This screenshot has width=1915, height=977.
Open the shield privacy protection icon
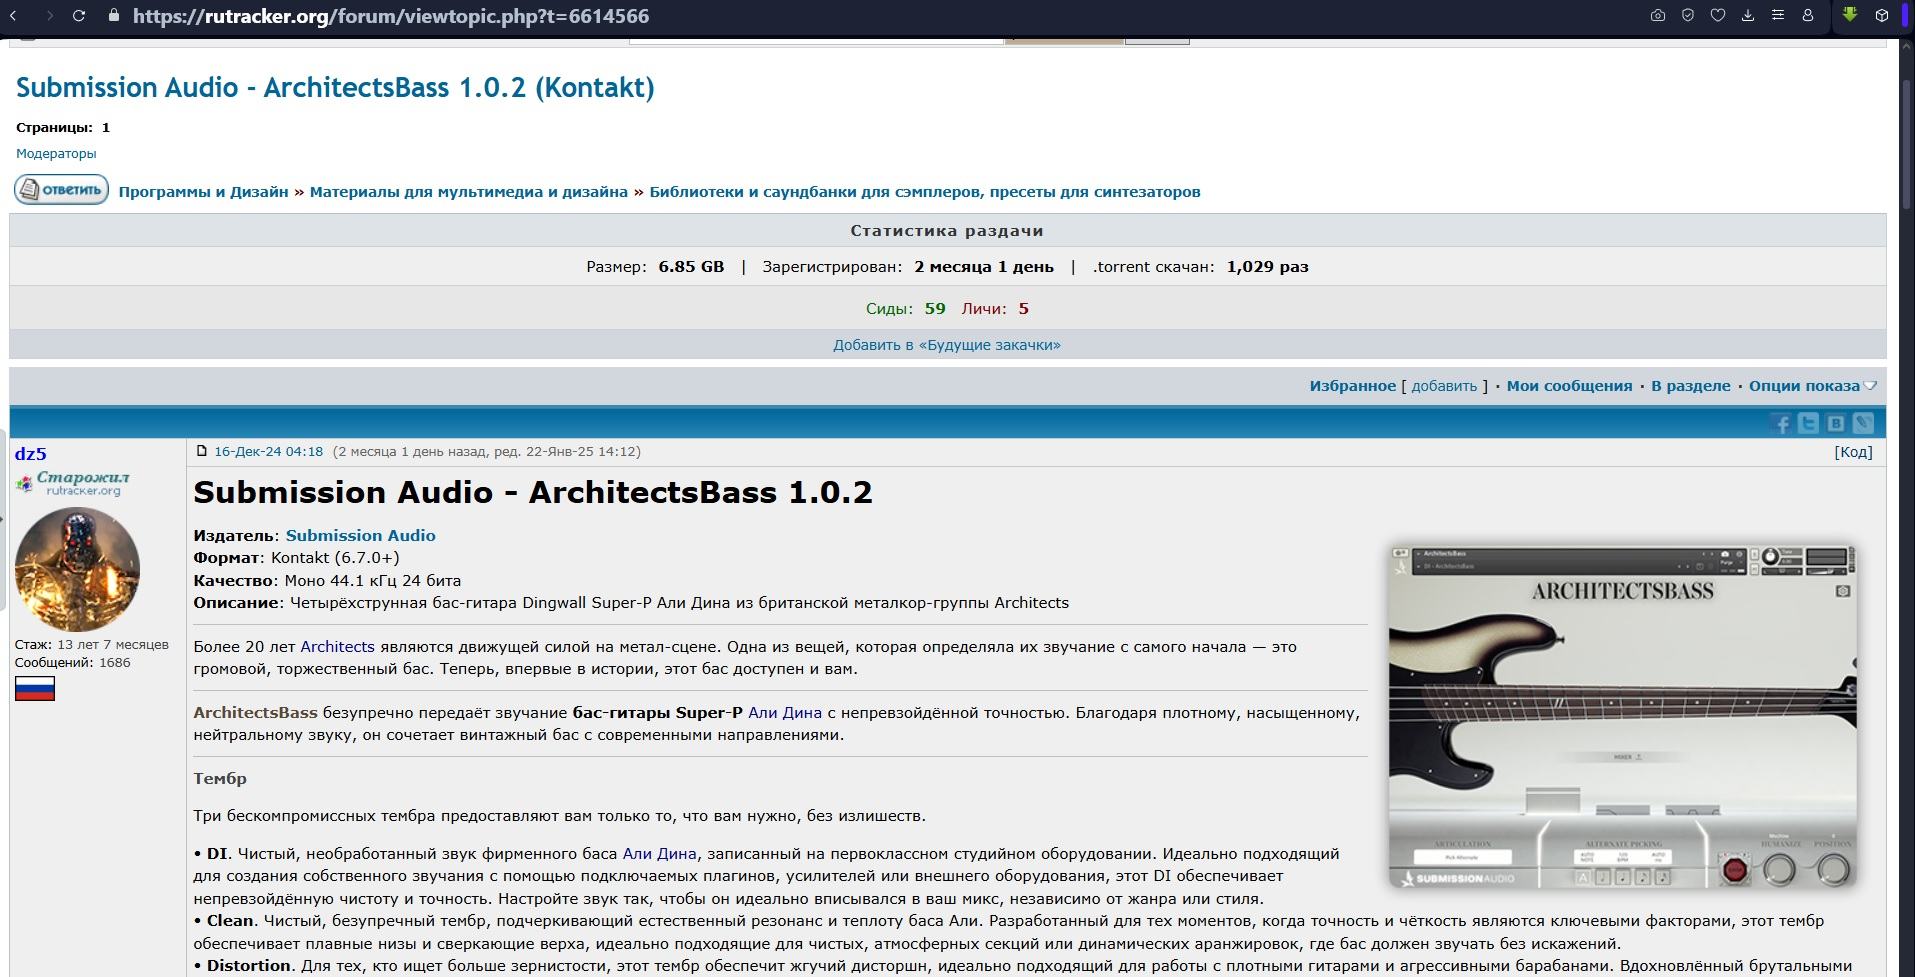(x=1688, y=16)
